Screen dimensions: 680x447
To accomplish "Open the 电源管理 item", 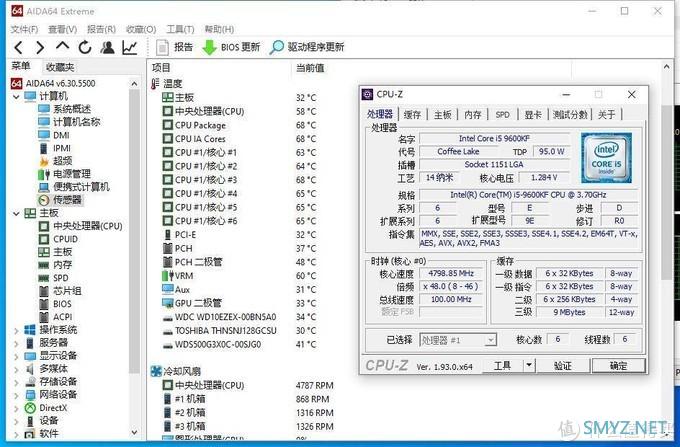I will (65, 174).
